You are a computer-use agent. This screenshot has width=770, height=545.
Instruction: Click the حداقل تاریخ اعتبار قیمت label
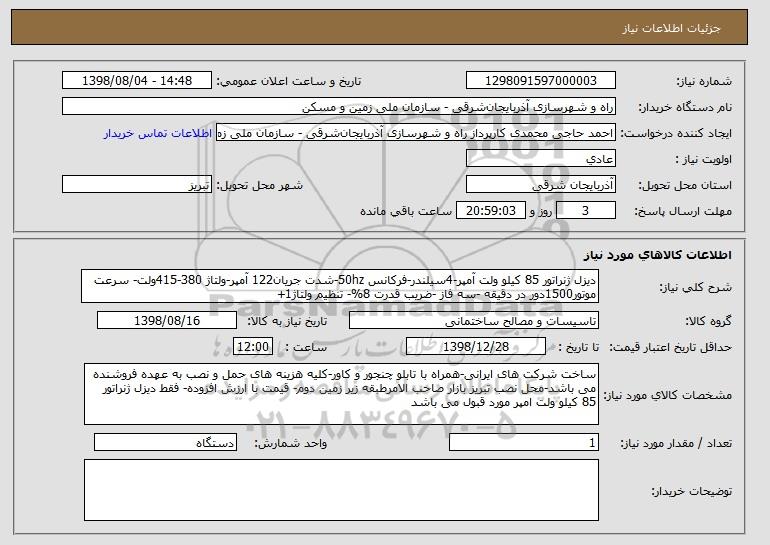point(670,348)
